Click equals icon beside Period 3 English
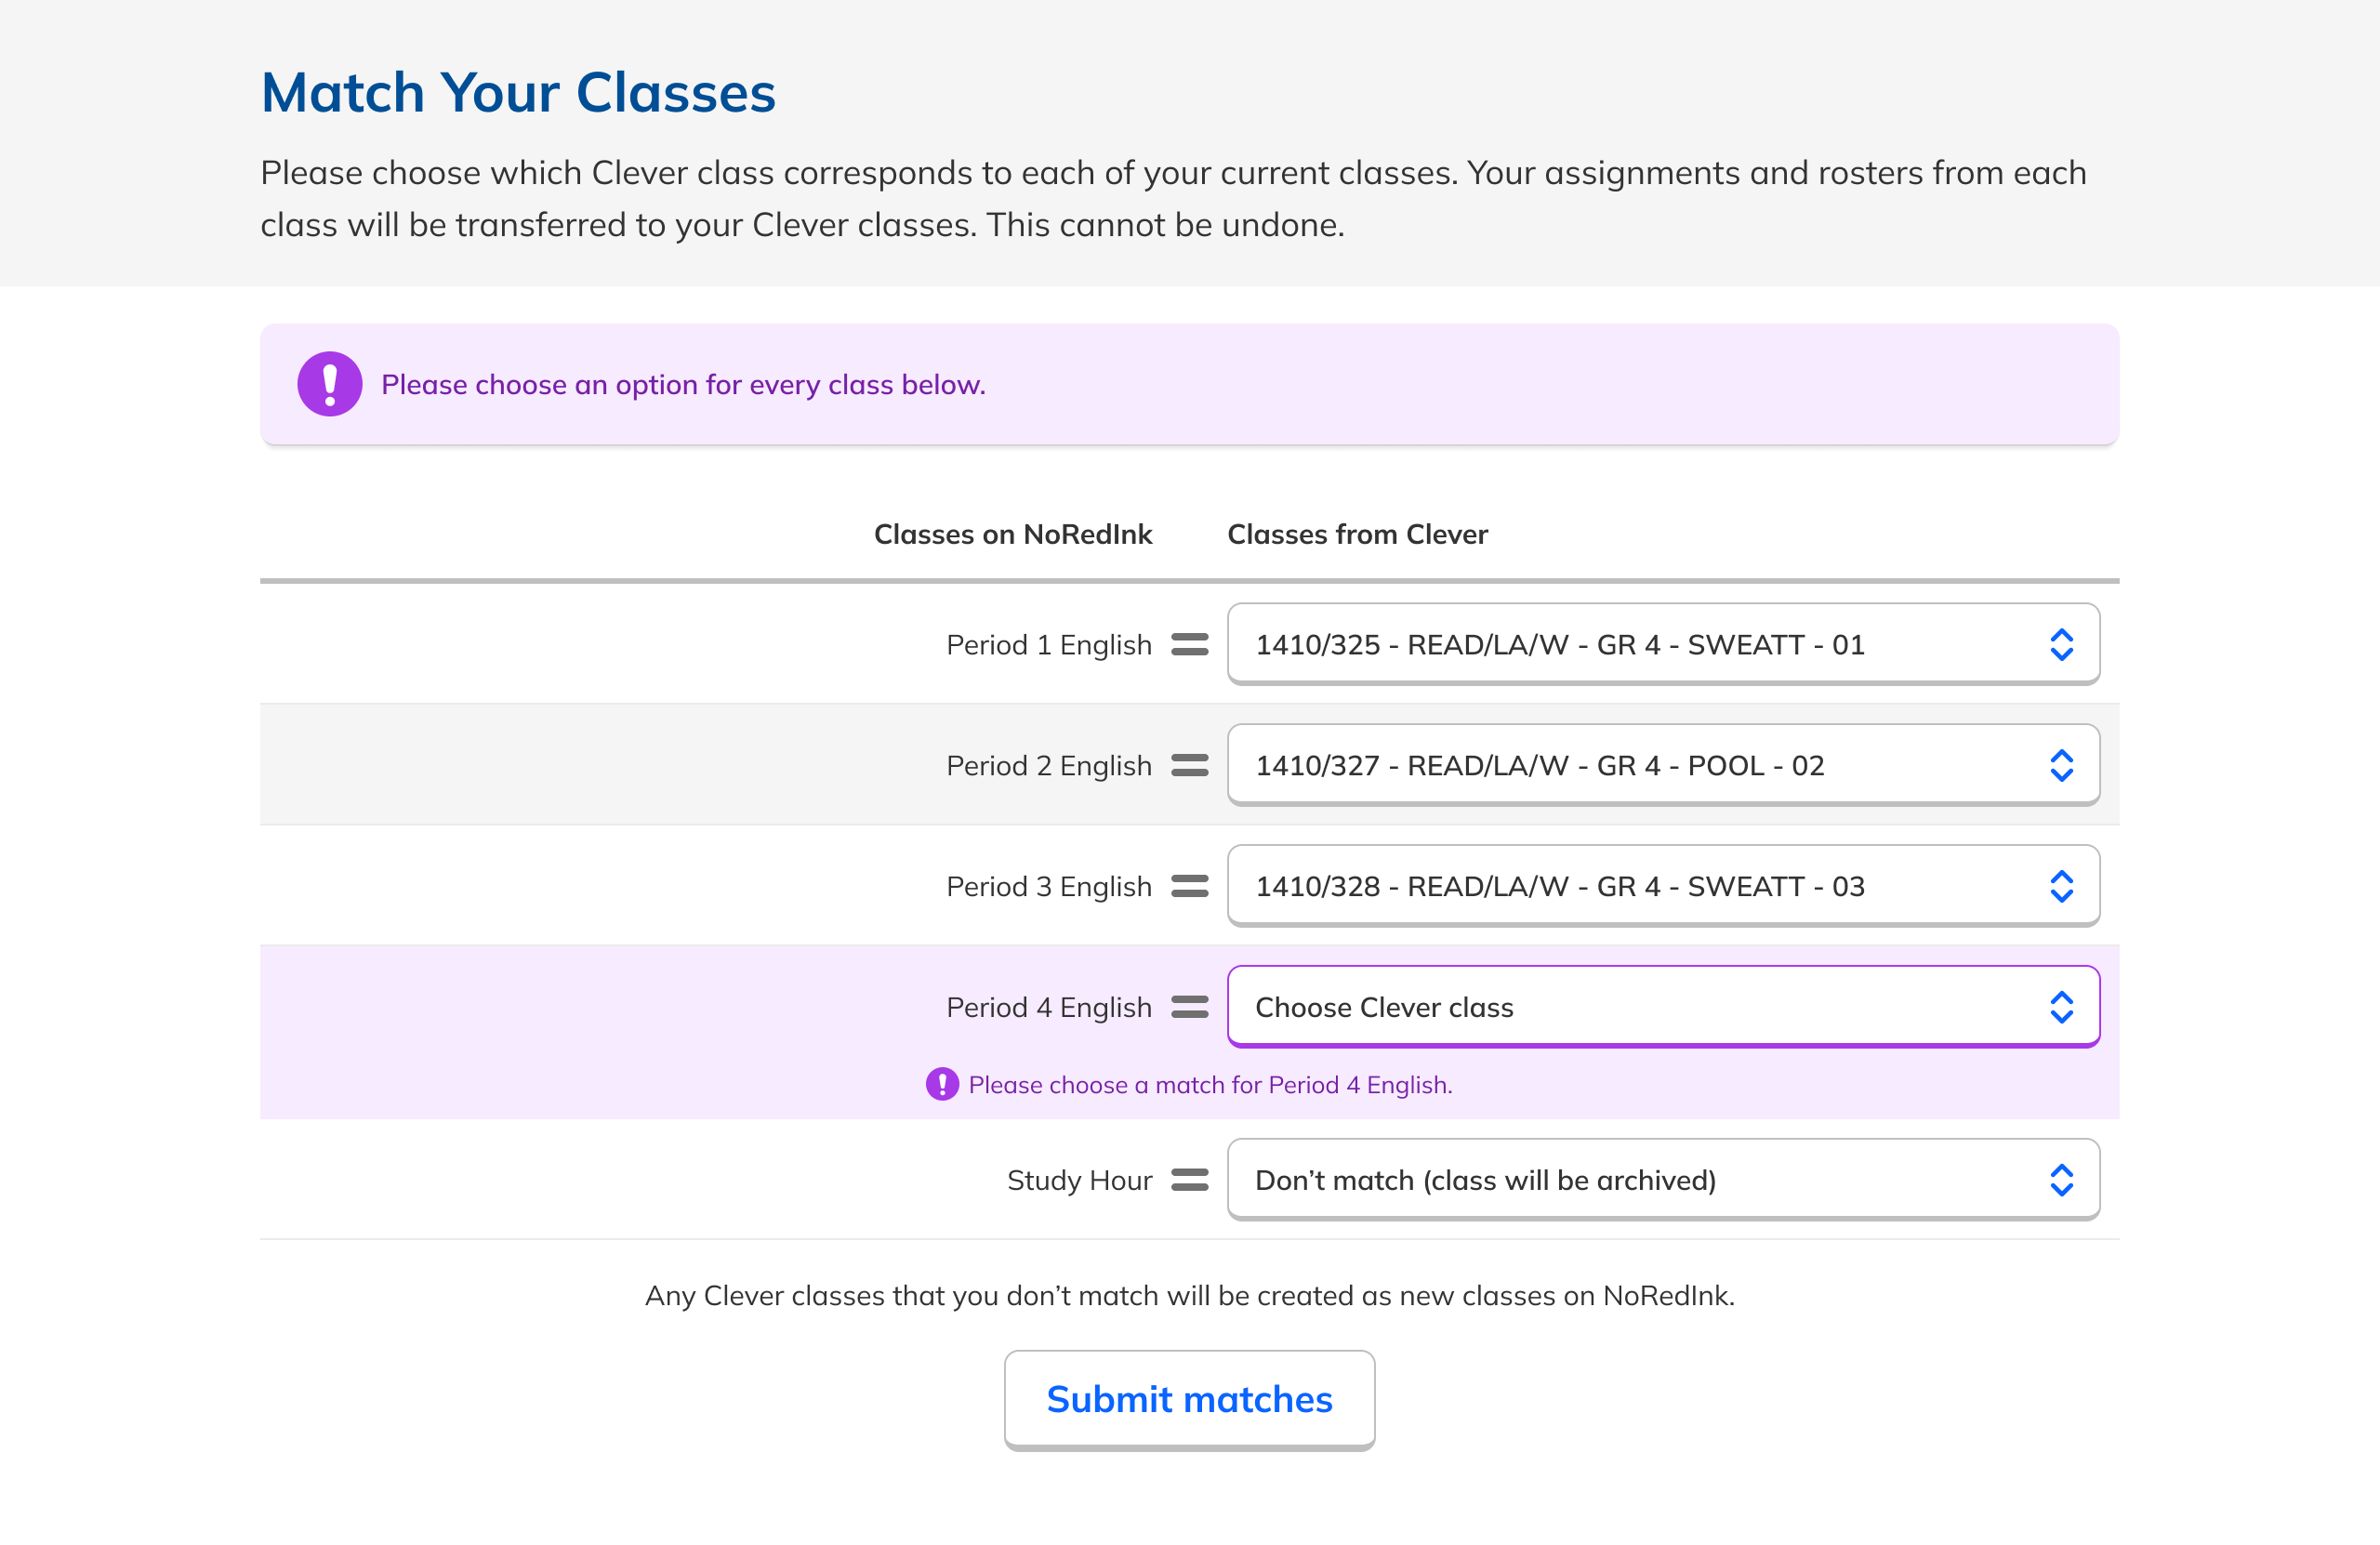 [1189, 886]
